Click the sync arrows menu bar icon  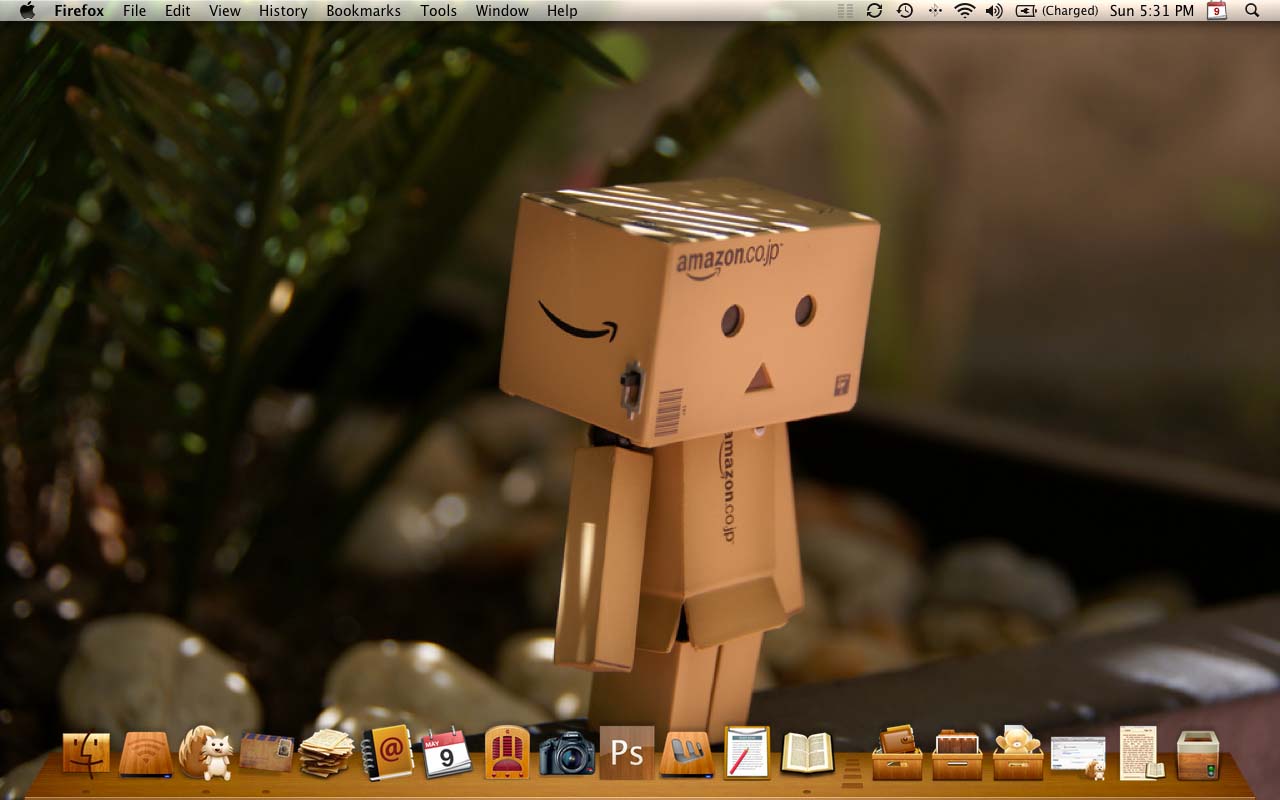[x=874, y=10]
